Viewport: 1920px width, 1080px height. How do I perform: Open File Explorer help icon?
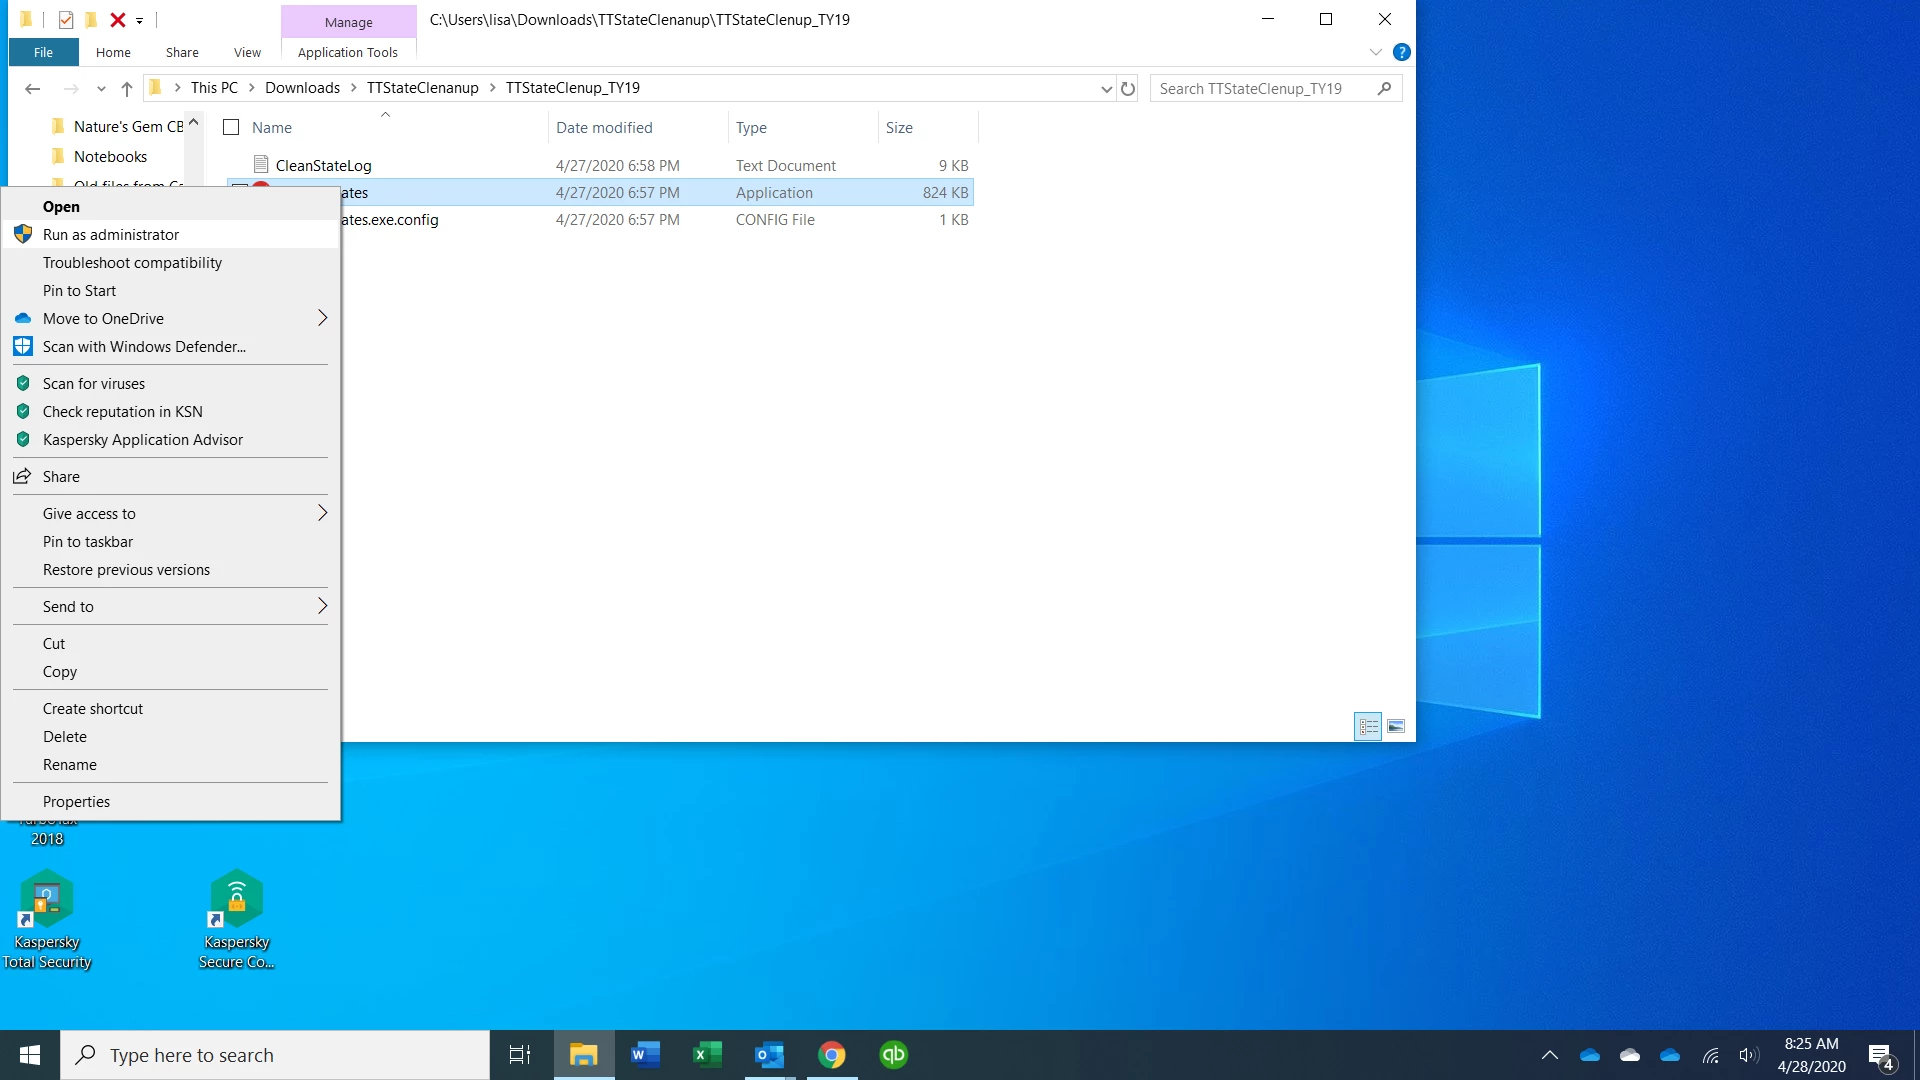click(x=1402, y=52)
